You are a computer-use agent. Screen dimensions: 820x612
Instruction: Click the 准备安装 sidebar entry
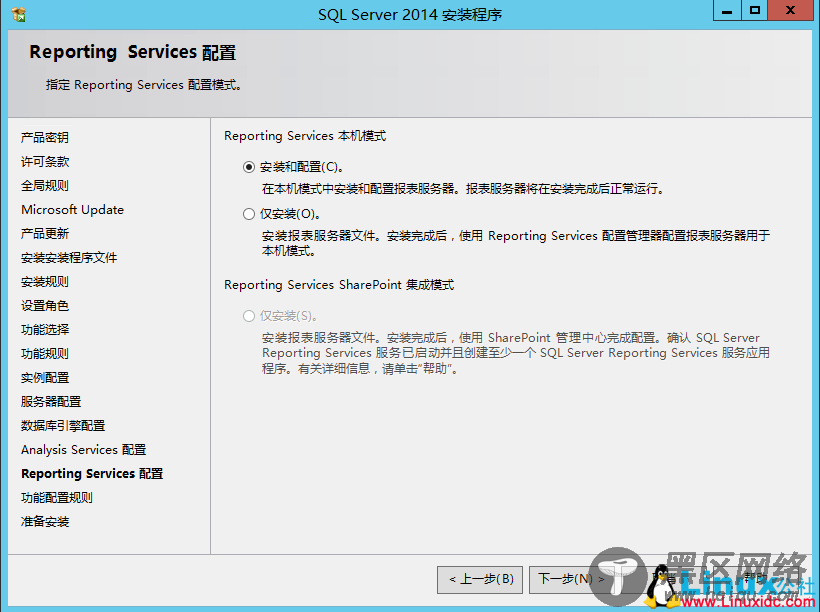45,522
